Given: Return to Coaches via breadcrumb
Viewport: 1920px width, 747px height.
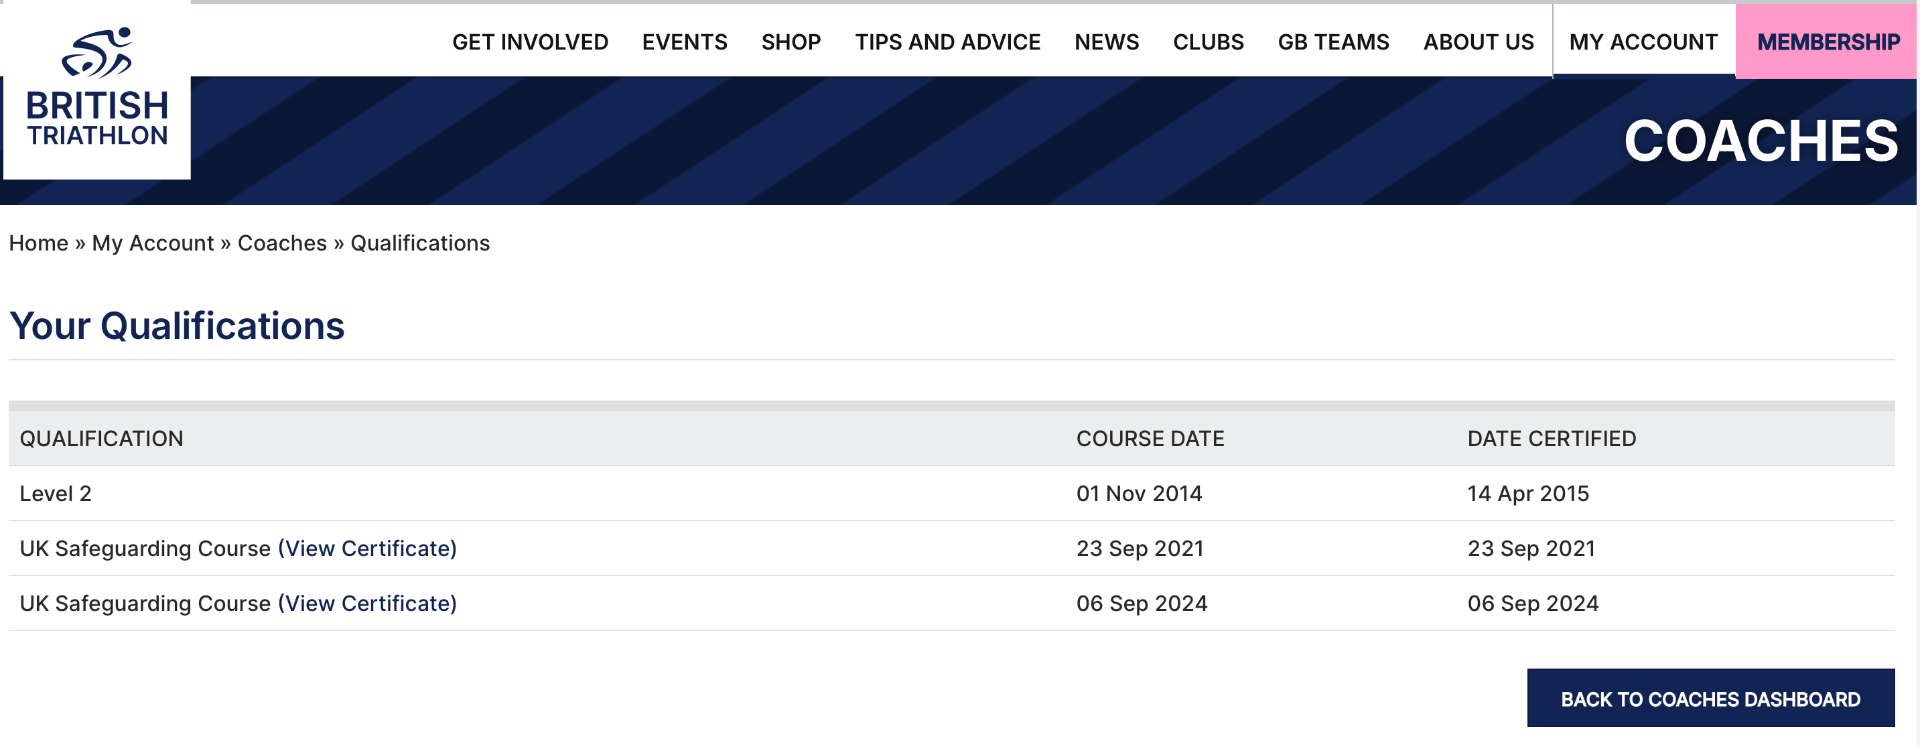Looking at the screenshot, I should pos(282,243).
